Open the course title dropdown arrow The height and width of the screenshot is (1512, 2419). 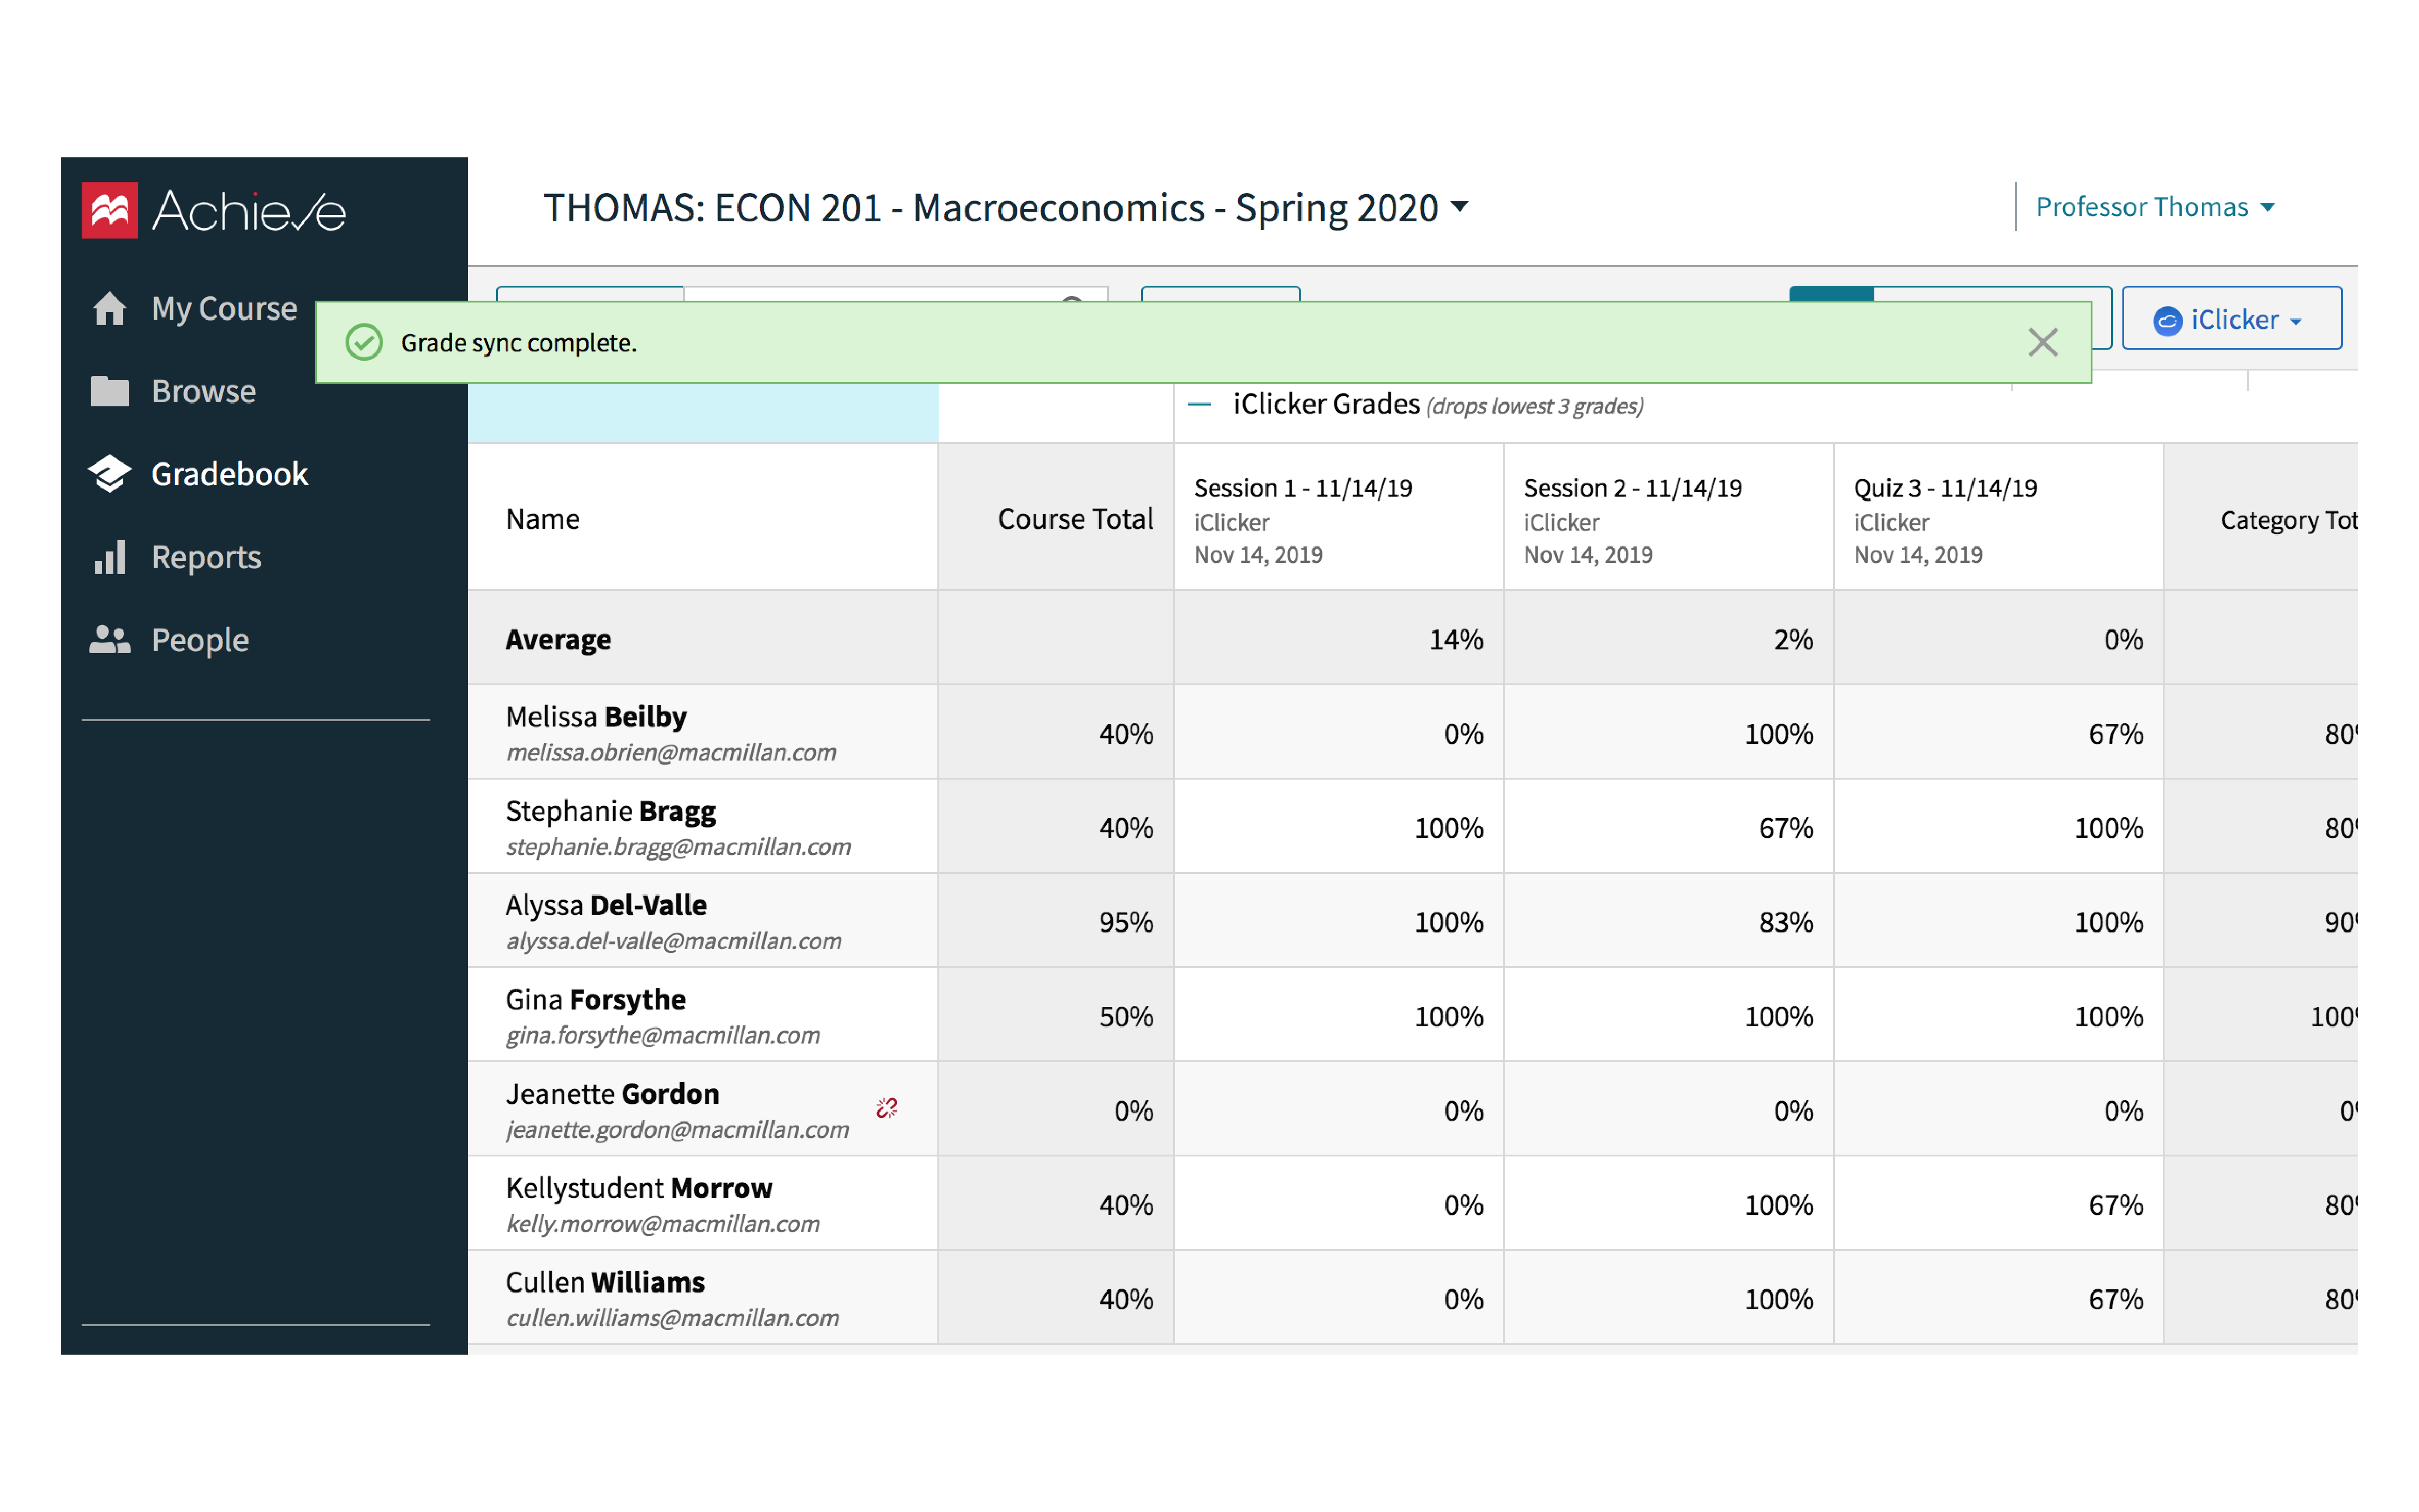point(1460,207)
